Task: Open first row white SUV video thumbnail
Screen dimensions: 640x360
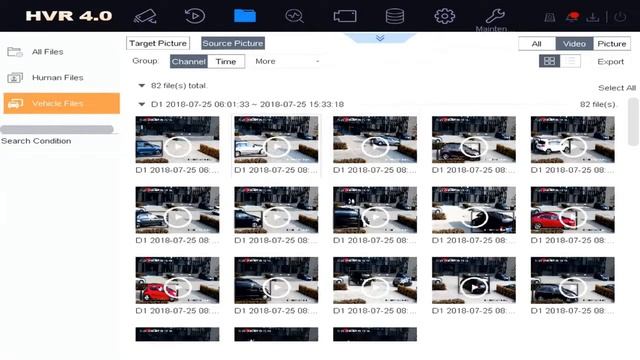Action: click(573, 140)
